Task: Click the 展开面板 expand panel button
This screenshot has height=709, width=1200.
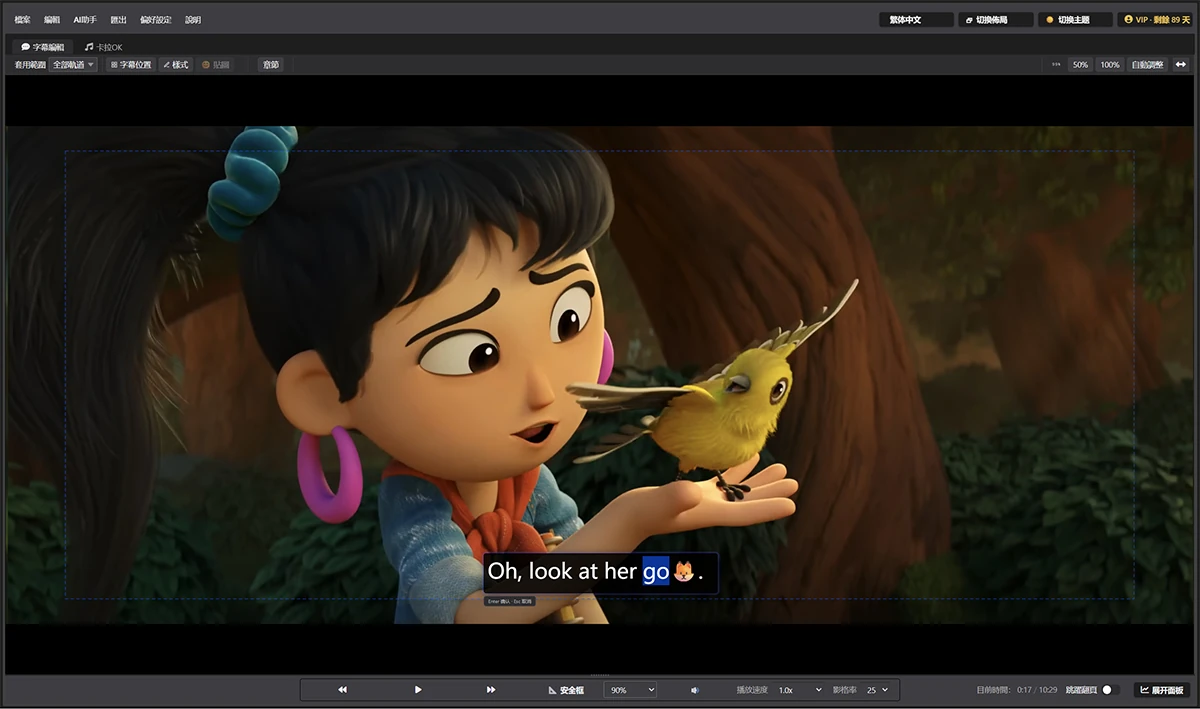Action: (1162, 690)
